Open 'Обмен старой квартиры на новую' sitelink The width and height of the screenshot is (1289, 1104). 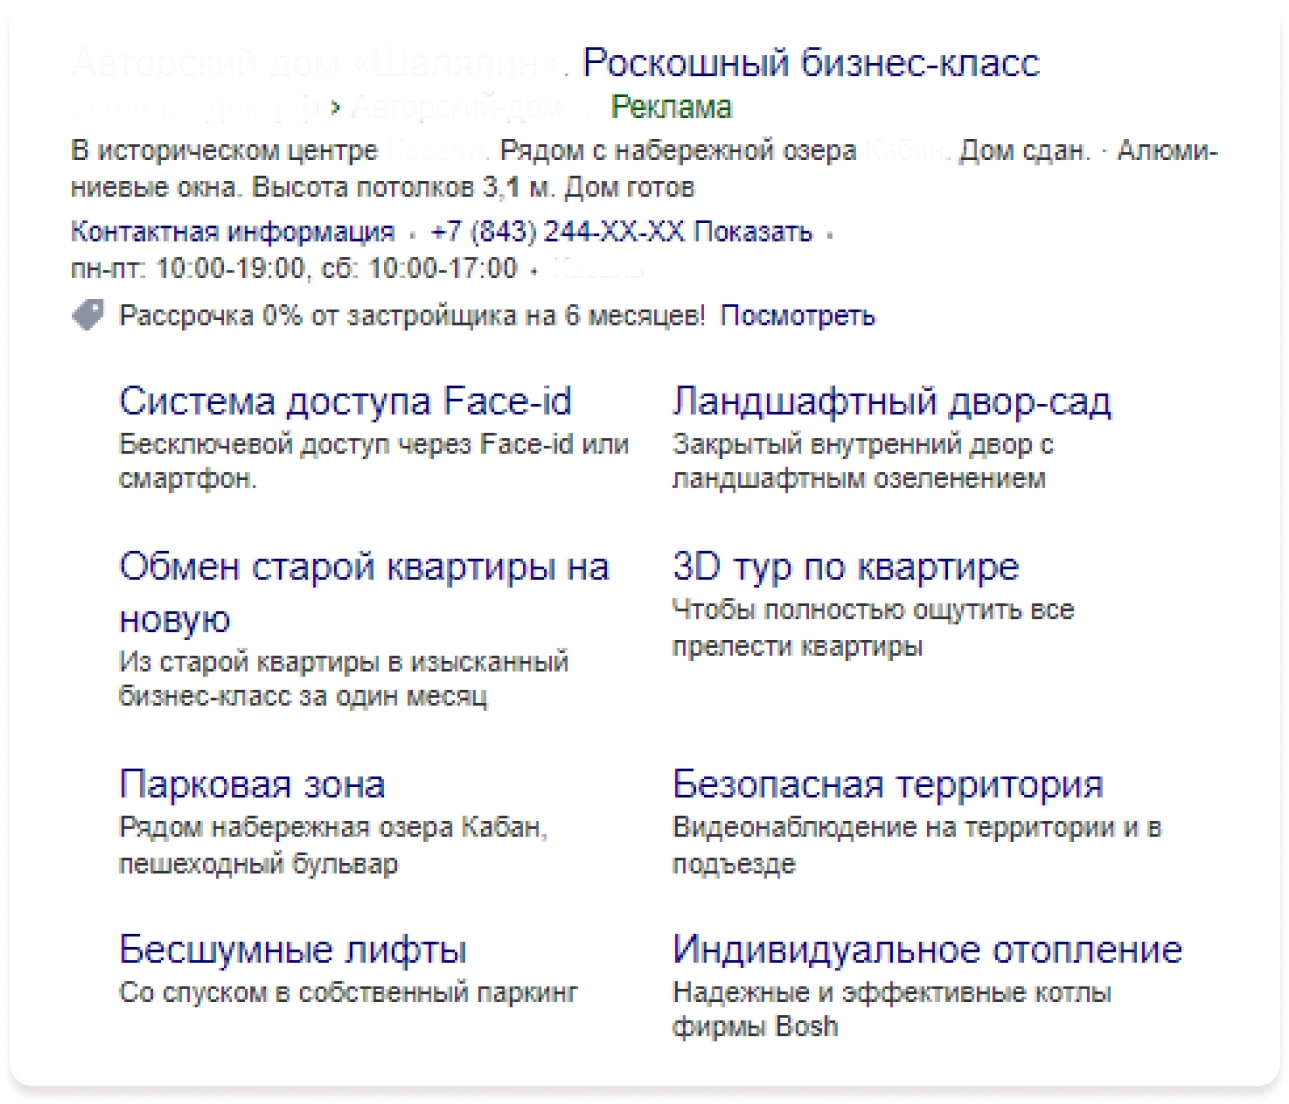coord(364,592)
